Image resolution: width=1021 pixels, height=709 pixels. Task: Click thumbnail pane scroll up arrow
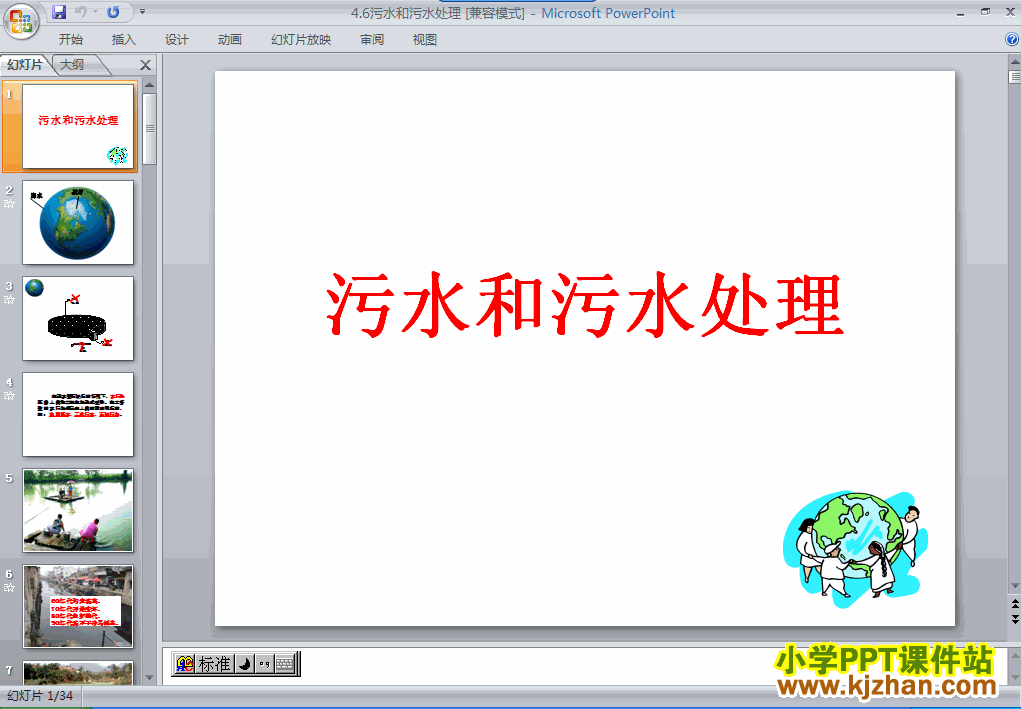[x=150, y=85]
